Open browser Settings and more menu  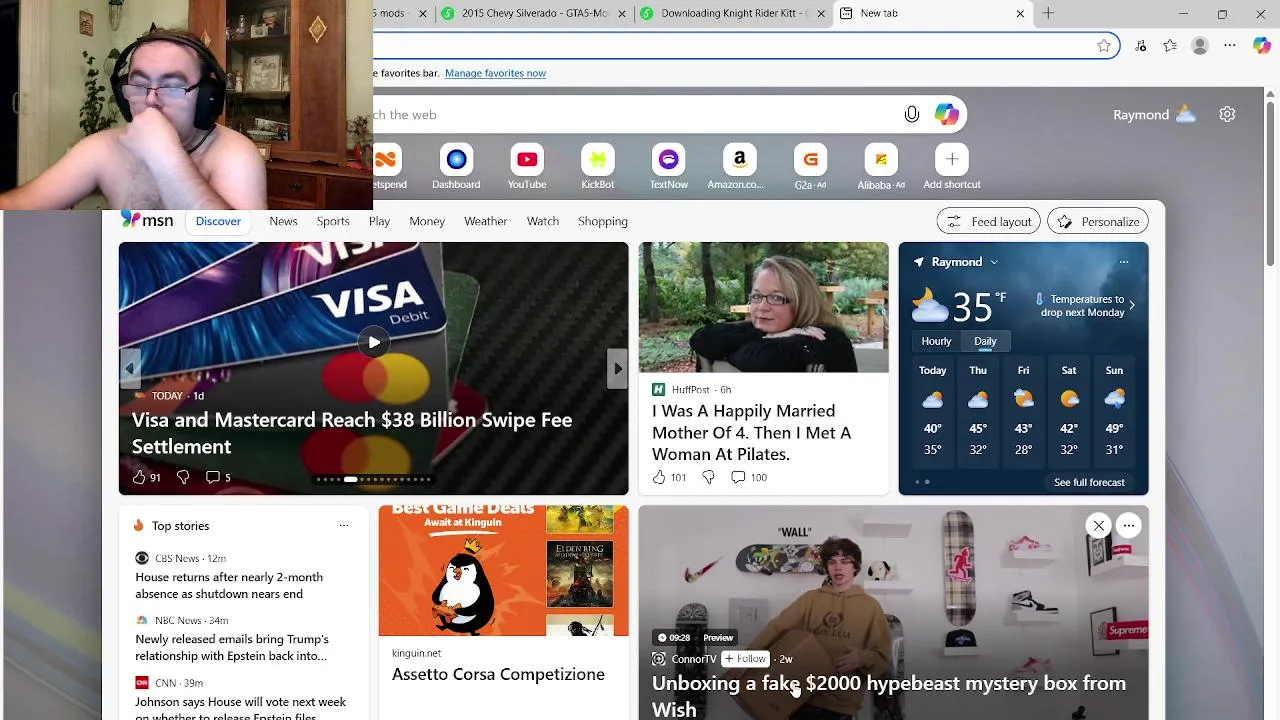point(1230,45)
